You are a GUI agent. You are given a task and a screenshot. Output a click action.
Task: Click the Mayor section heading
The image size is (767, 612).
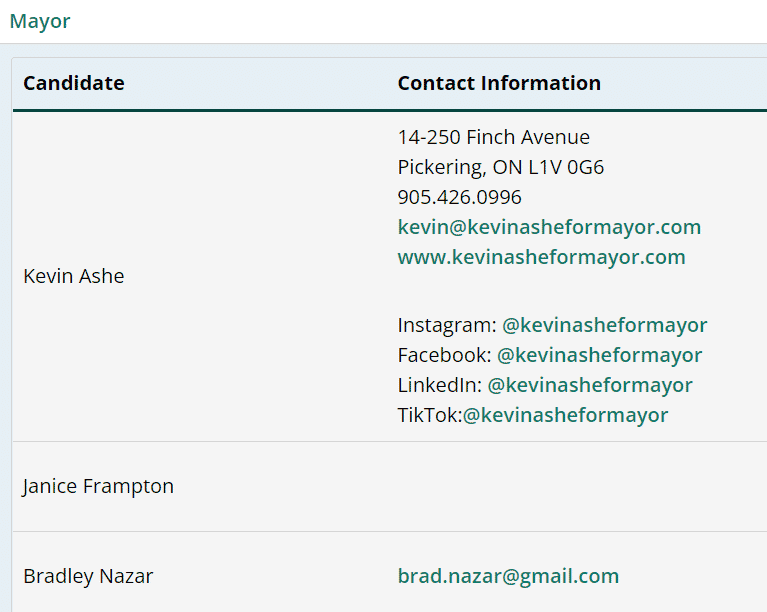tap(40, 21)
